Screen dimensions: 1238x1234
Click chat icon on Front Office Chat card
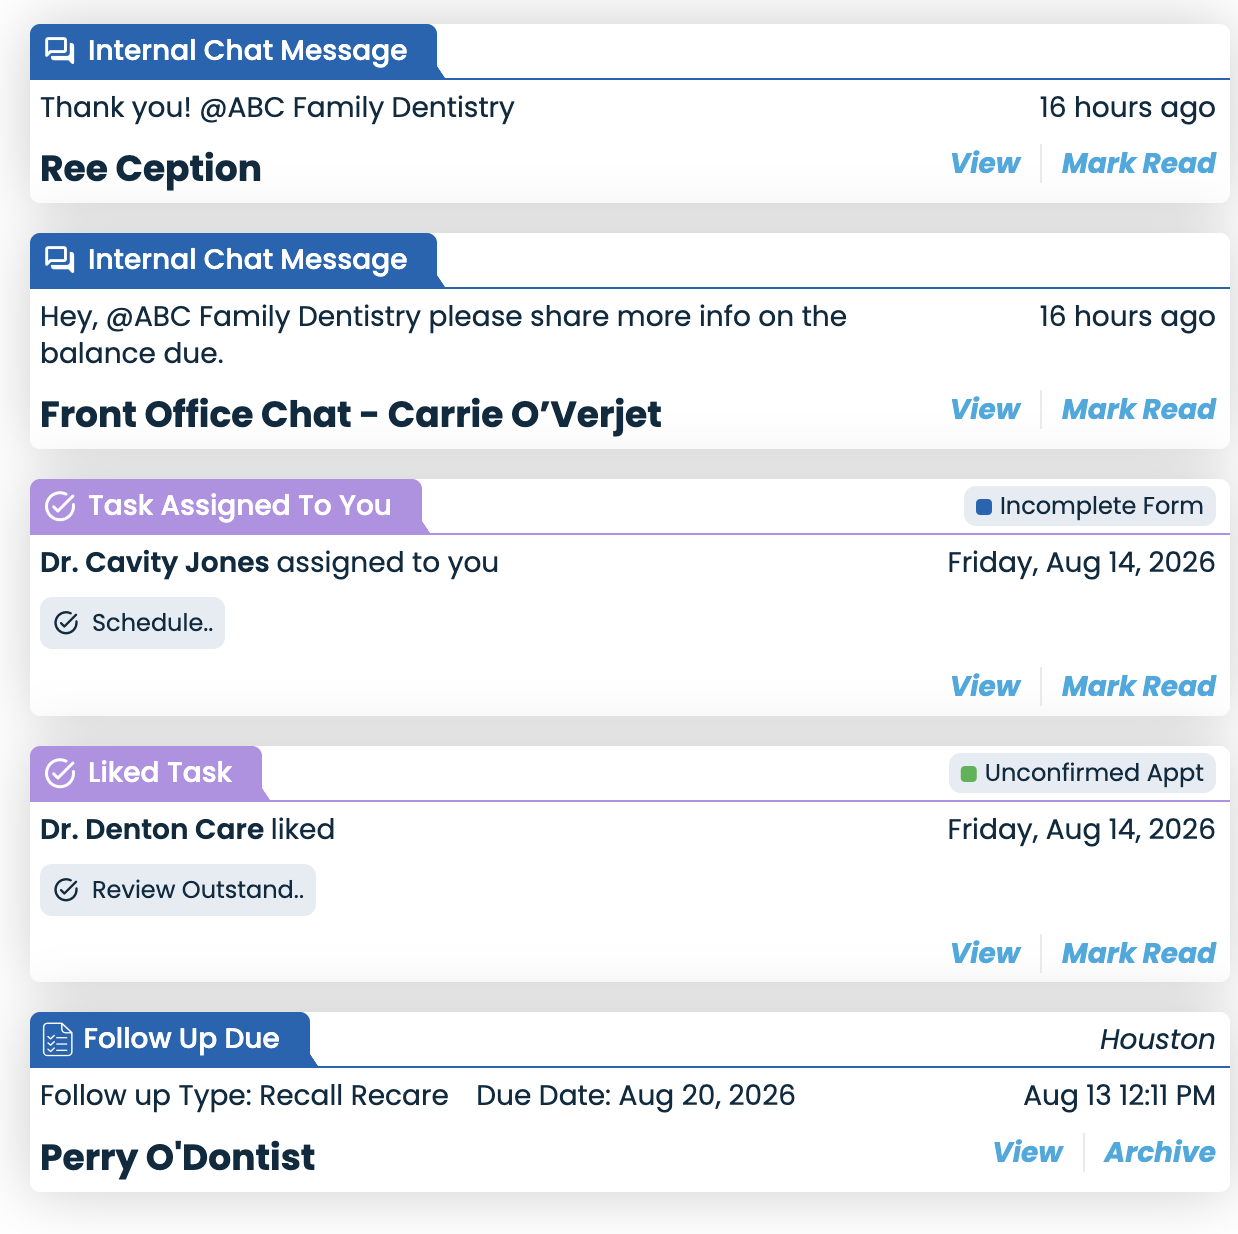[x=60, y=260]
